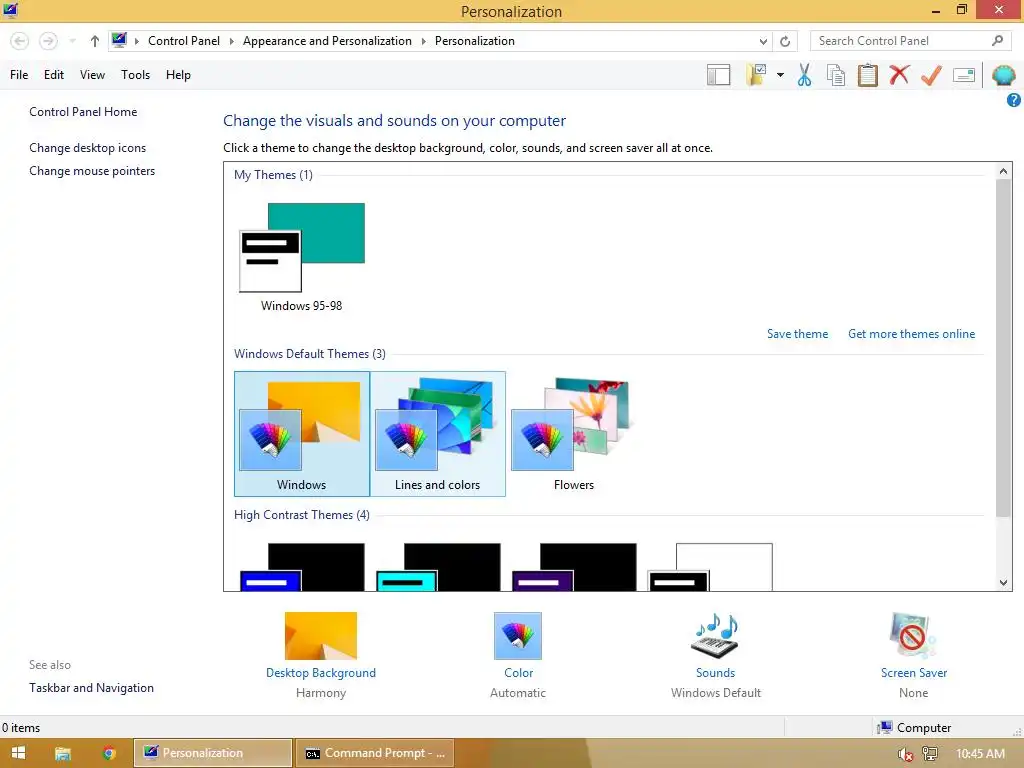1024x768 pixels.
Task: Expand arrow after Appearance and Personalization breadcrumb
Action: 423,41
